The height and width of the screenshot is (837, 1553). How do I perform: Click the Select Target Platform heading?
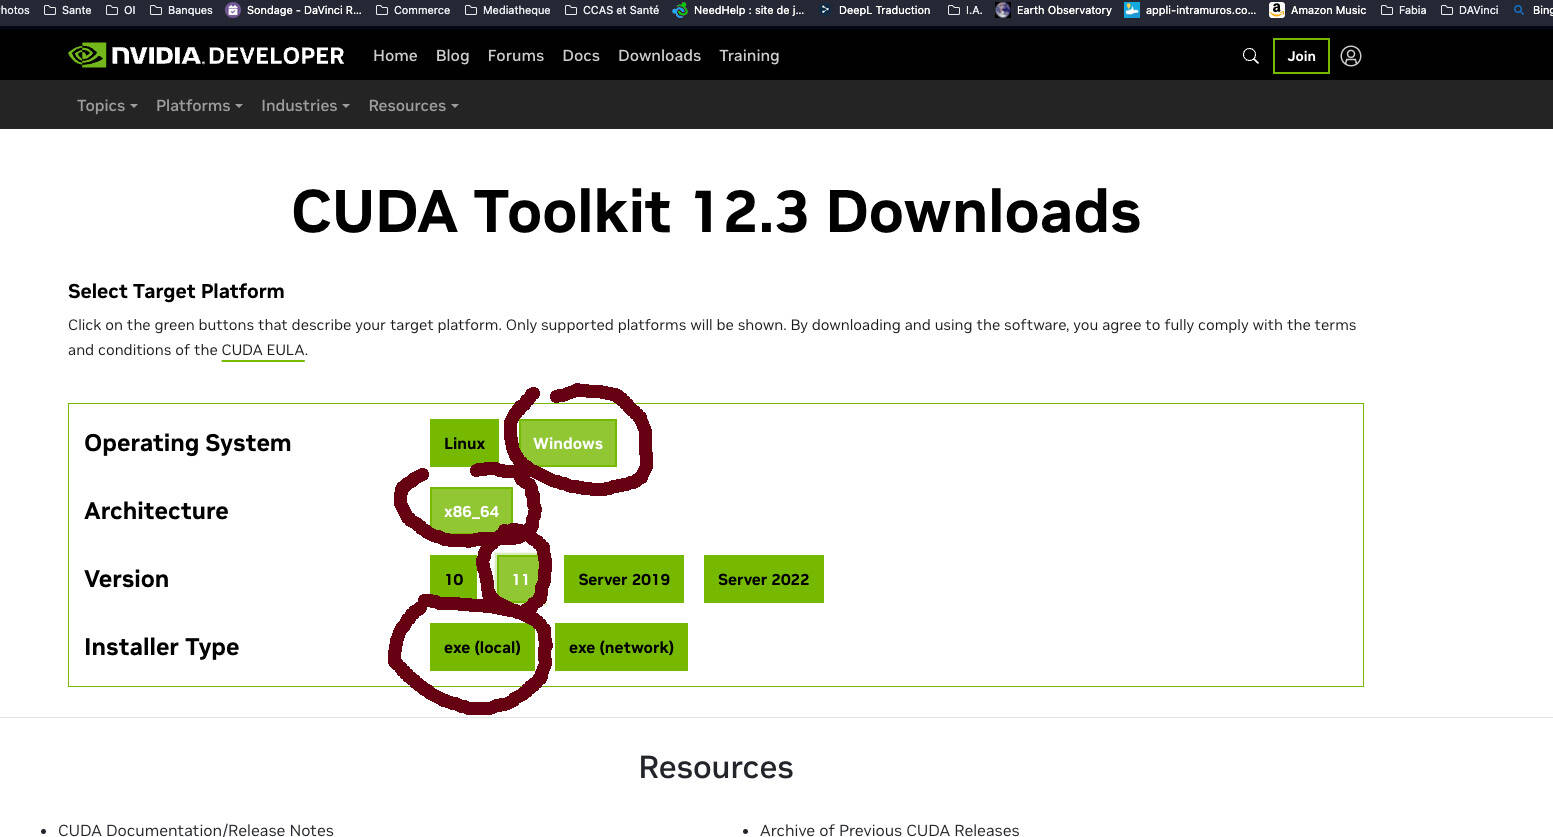(x=176, y=291)
